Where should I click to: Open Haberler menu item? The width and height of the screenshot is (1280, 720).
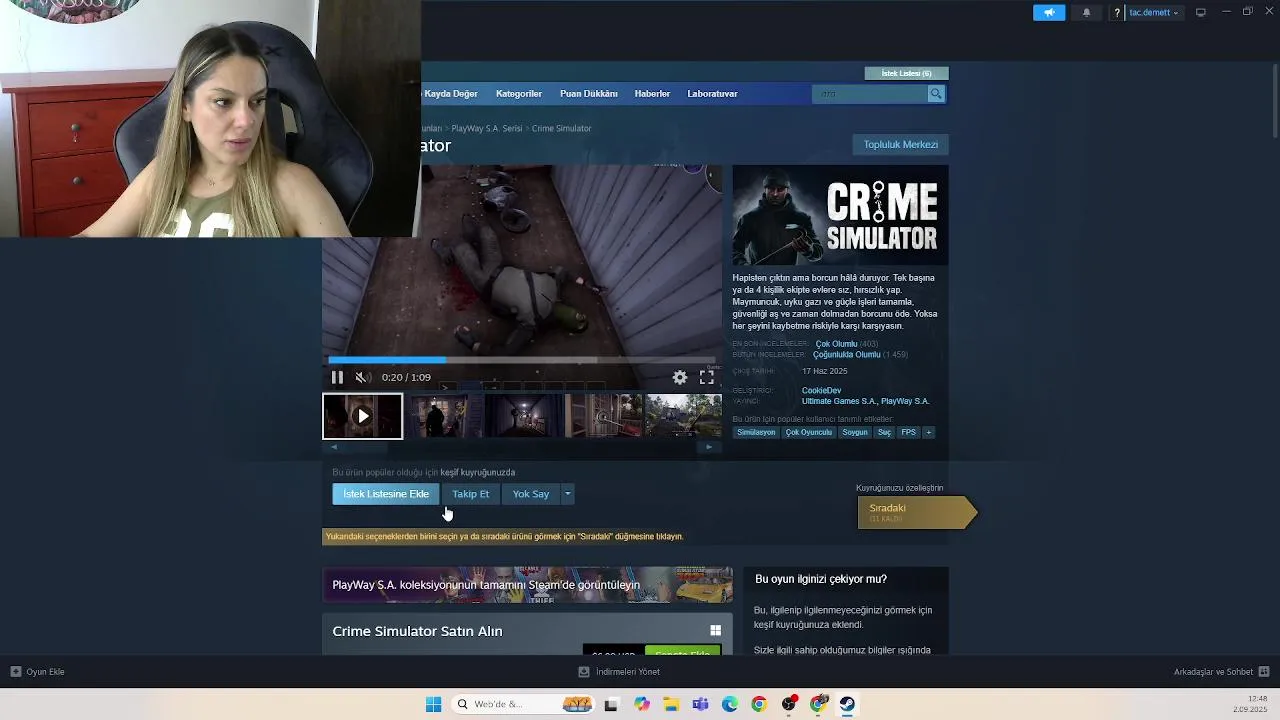click(x=652, y=94)
